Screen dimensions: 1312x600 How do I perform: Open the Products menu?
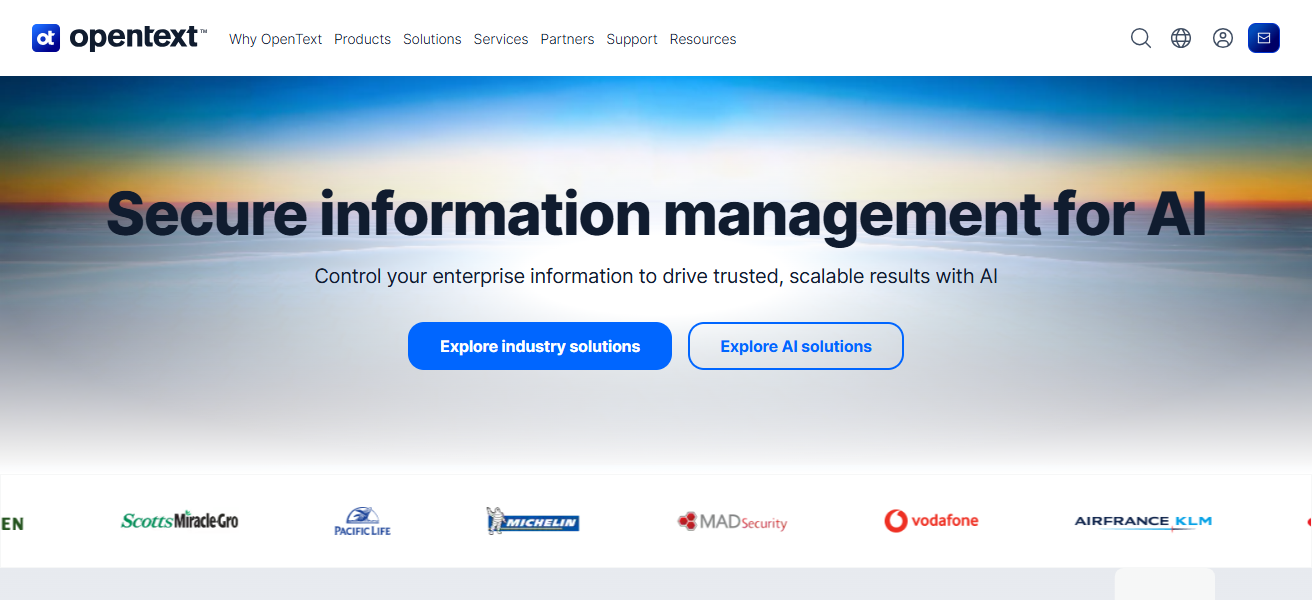(362, 39)
